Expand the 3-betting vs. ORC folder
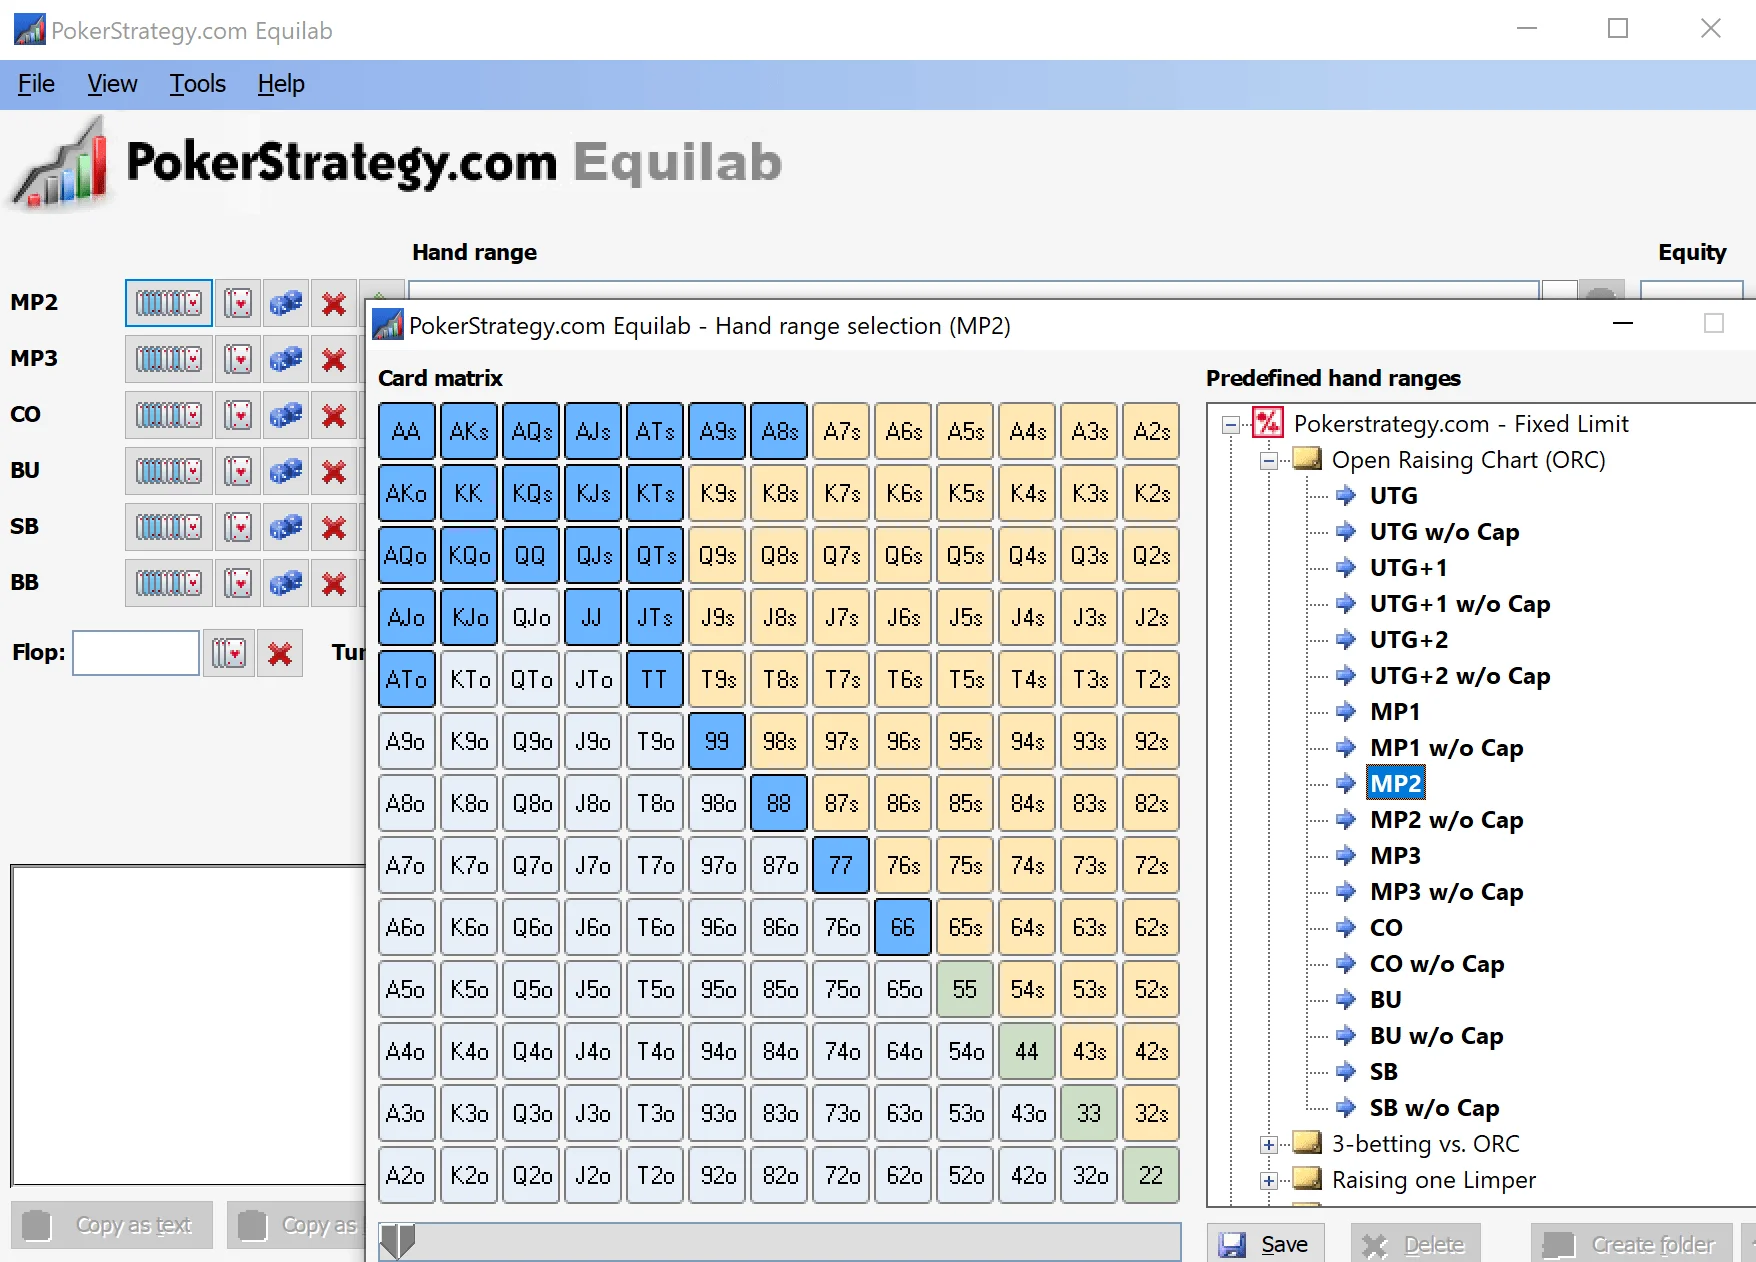Viewport: 1756px width, 1262px height. tap(1269, 1144)
